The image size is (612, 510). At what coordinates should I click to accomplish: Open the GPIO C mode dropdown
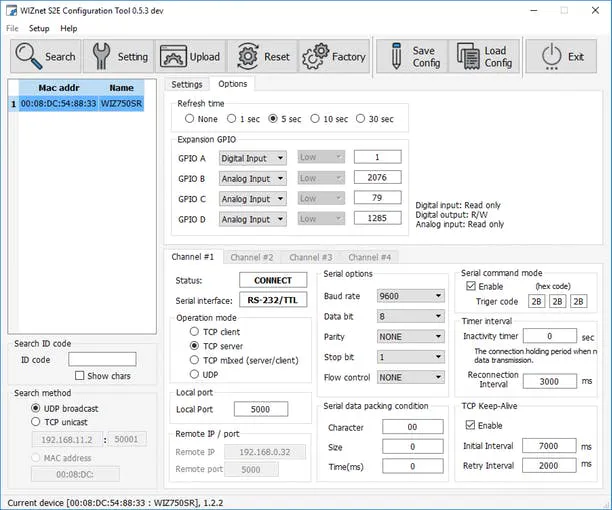point(253,199)
